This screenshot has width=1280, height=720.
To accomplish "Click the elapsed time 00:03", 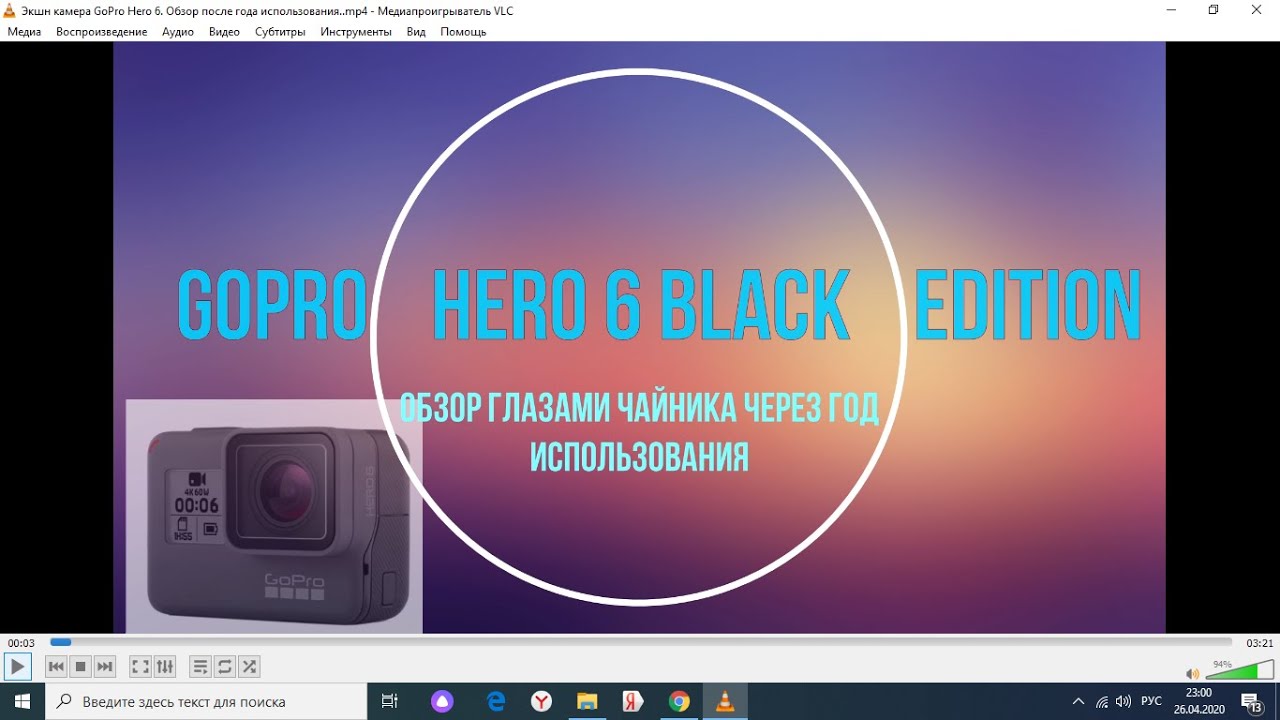I will coord(21,643).
